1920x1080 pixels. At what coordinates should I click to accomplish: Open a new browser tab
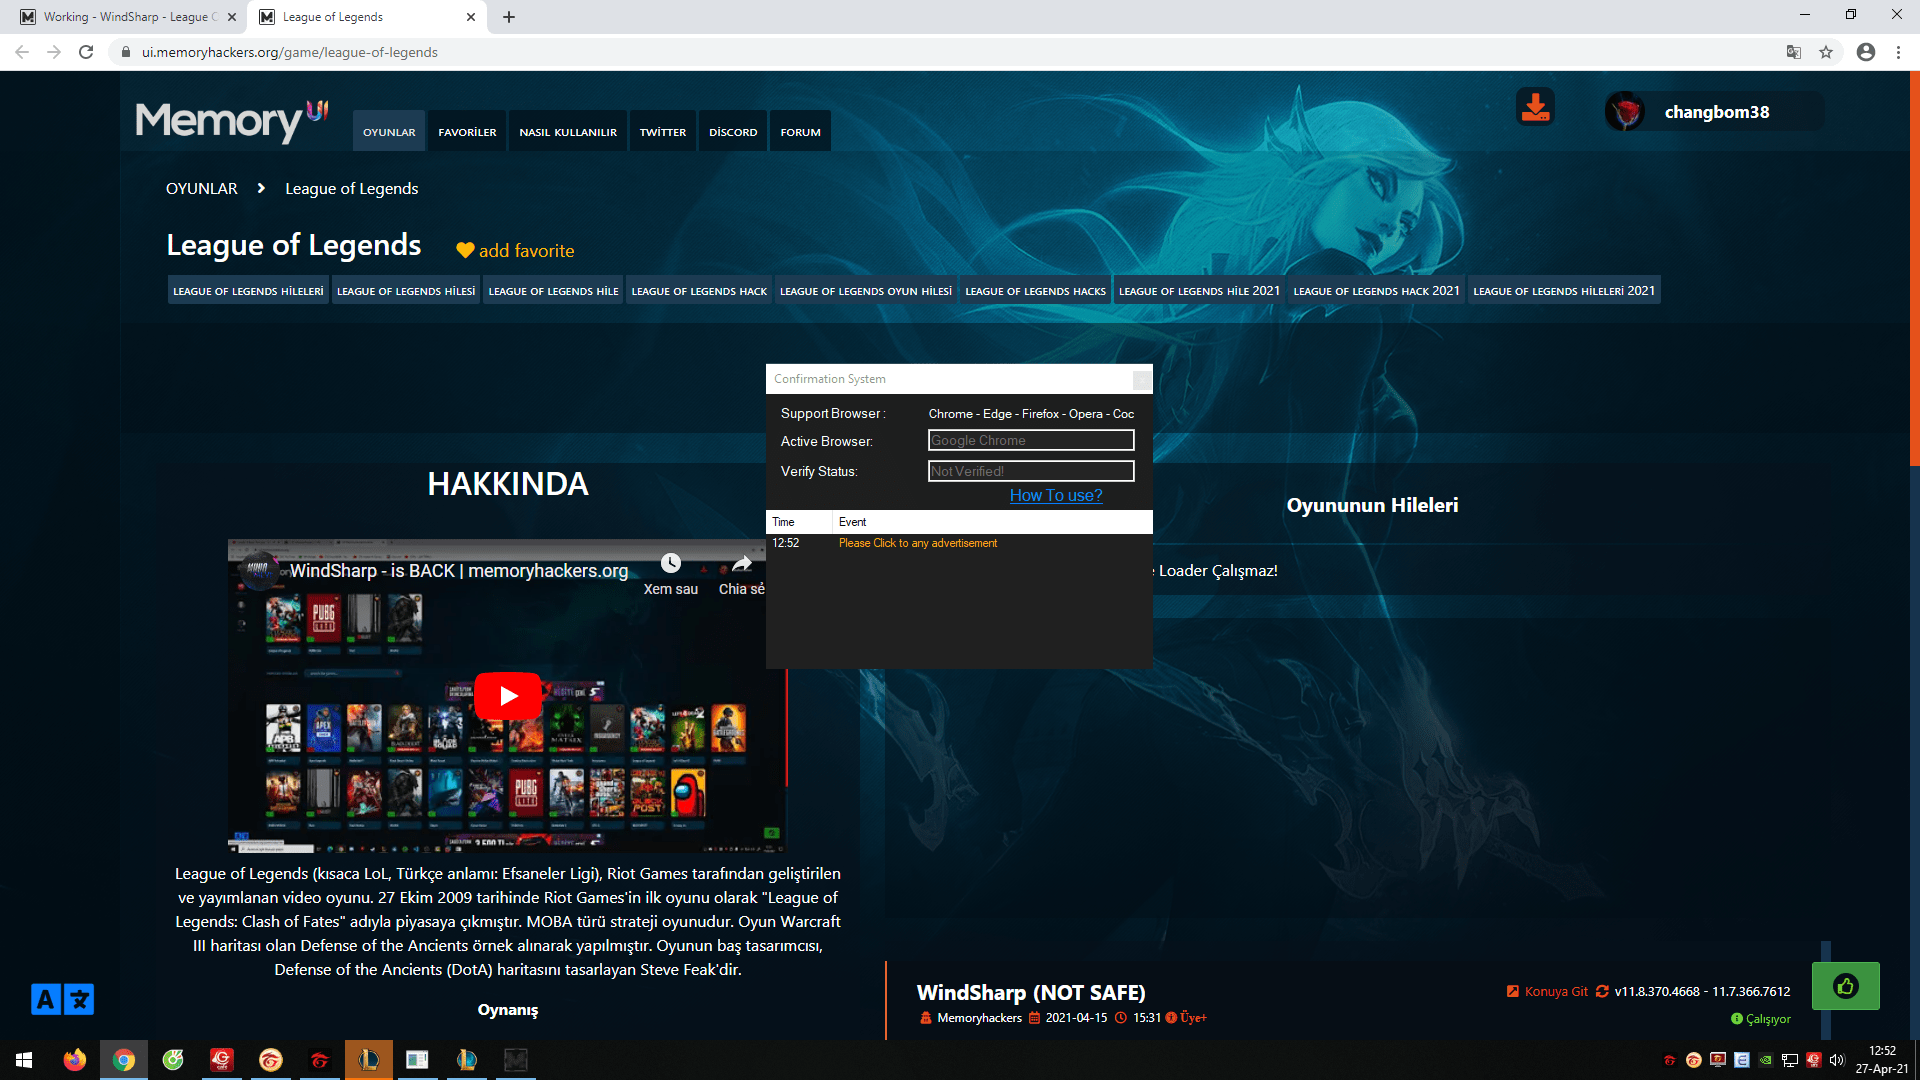[509, 17]
